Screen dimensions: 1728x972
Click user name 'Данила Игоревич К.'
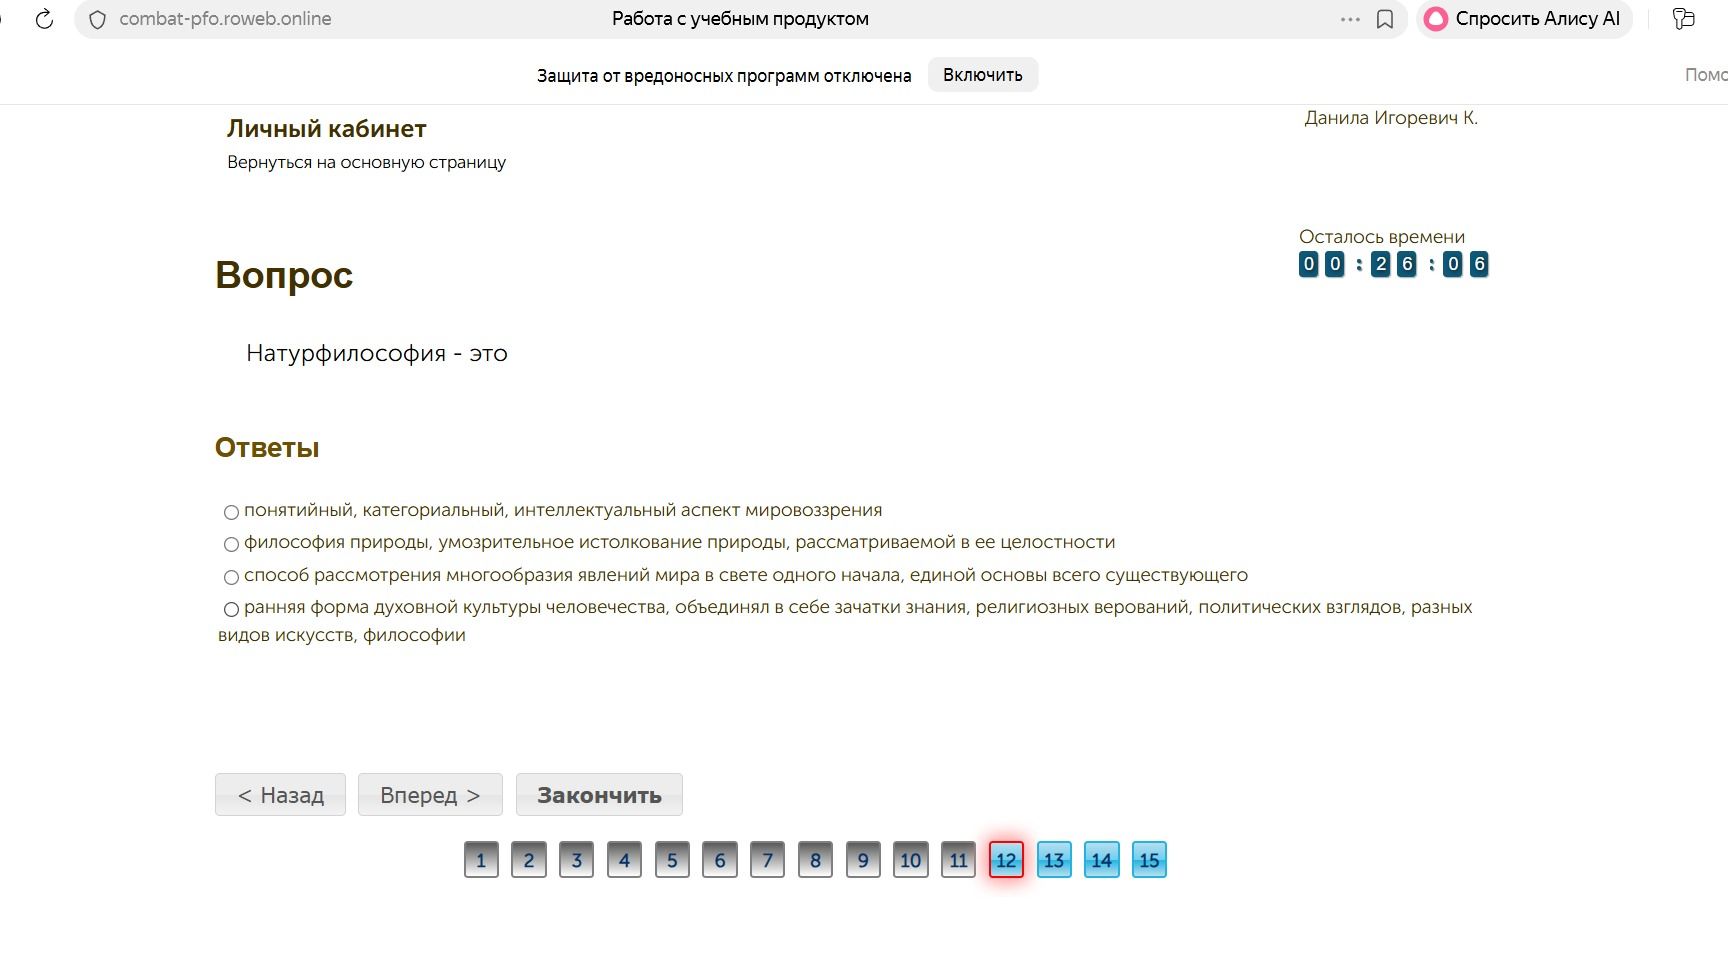pos(1391,118)
